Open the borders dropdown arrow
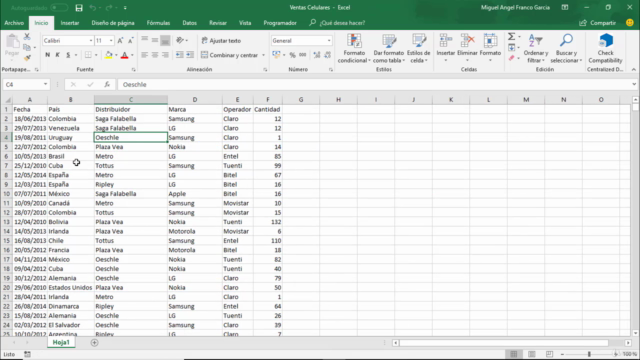This screenshot has width=640, height=360. pos(96,55)
